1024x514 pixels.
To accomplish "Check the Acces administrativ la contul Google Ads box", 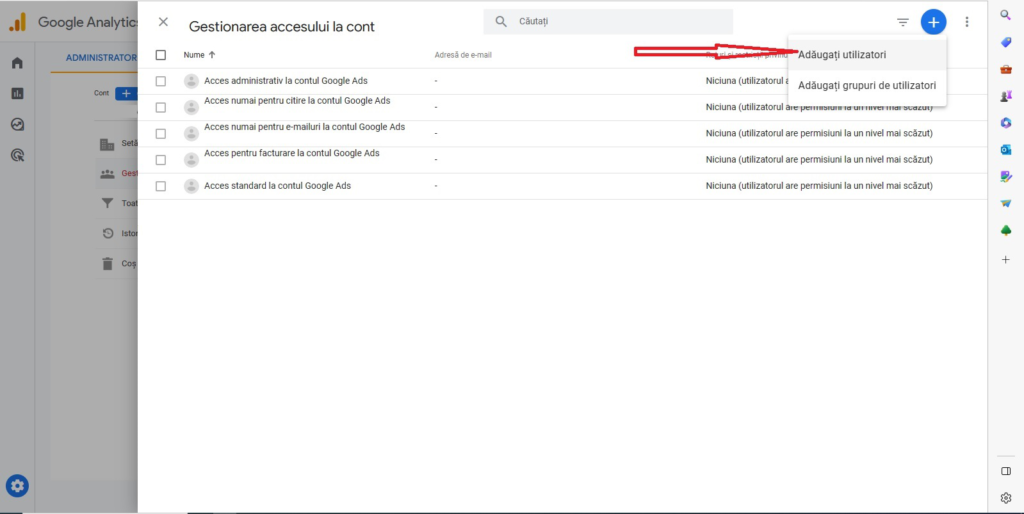I will 161,81.
